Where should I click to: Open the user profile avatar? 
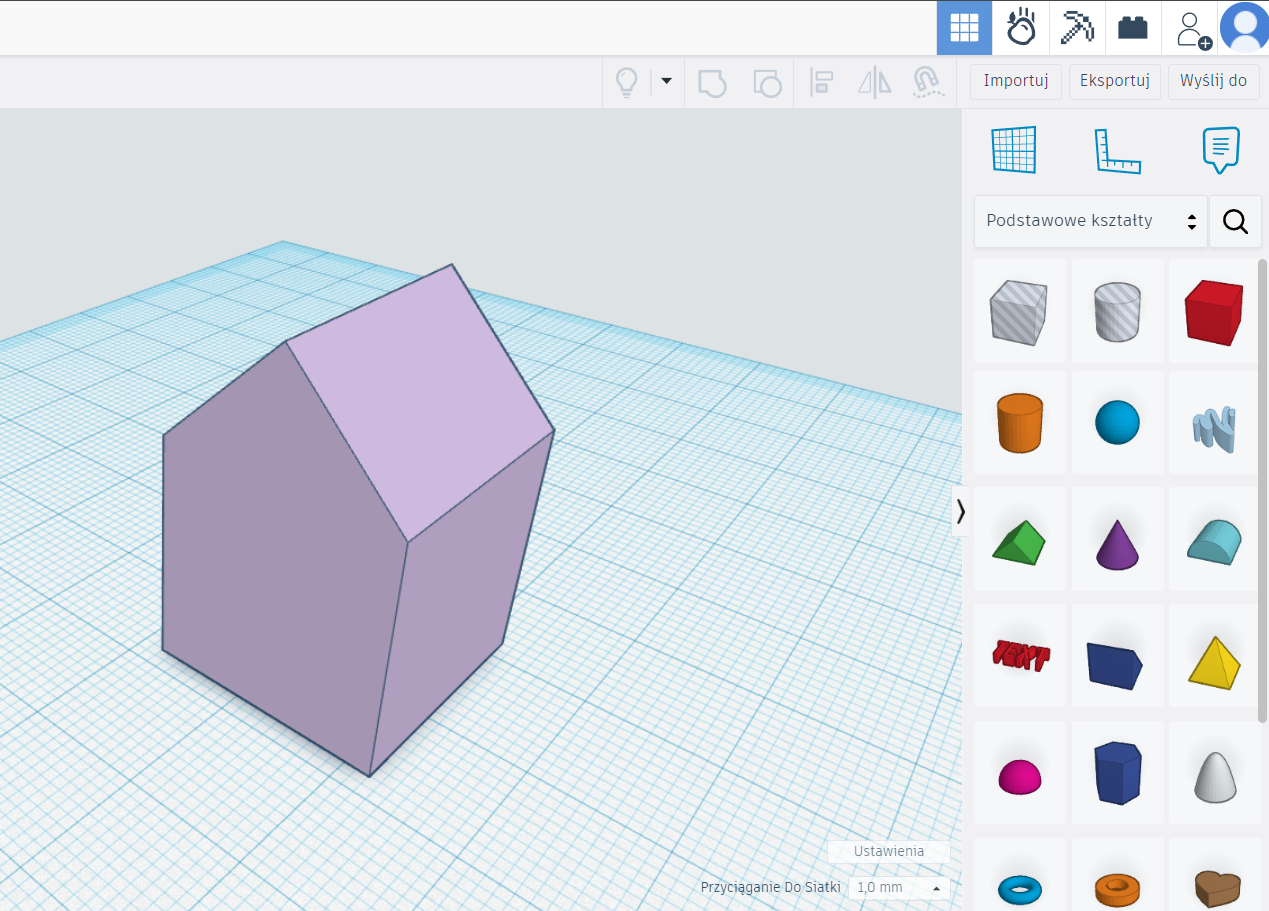click(1245, 28)
